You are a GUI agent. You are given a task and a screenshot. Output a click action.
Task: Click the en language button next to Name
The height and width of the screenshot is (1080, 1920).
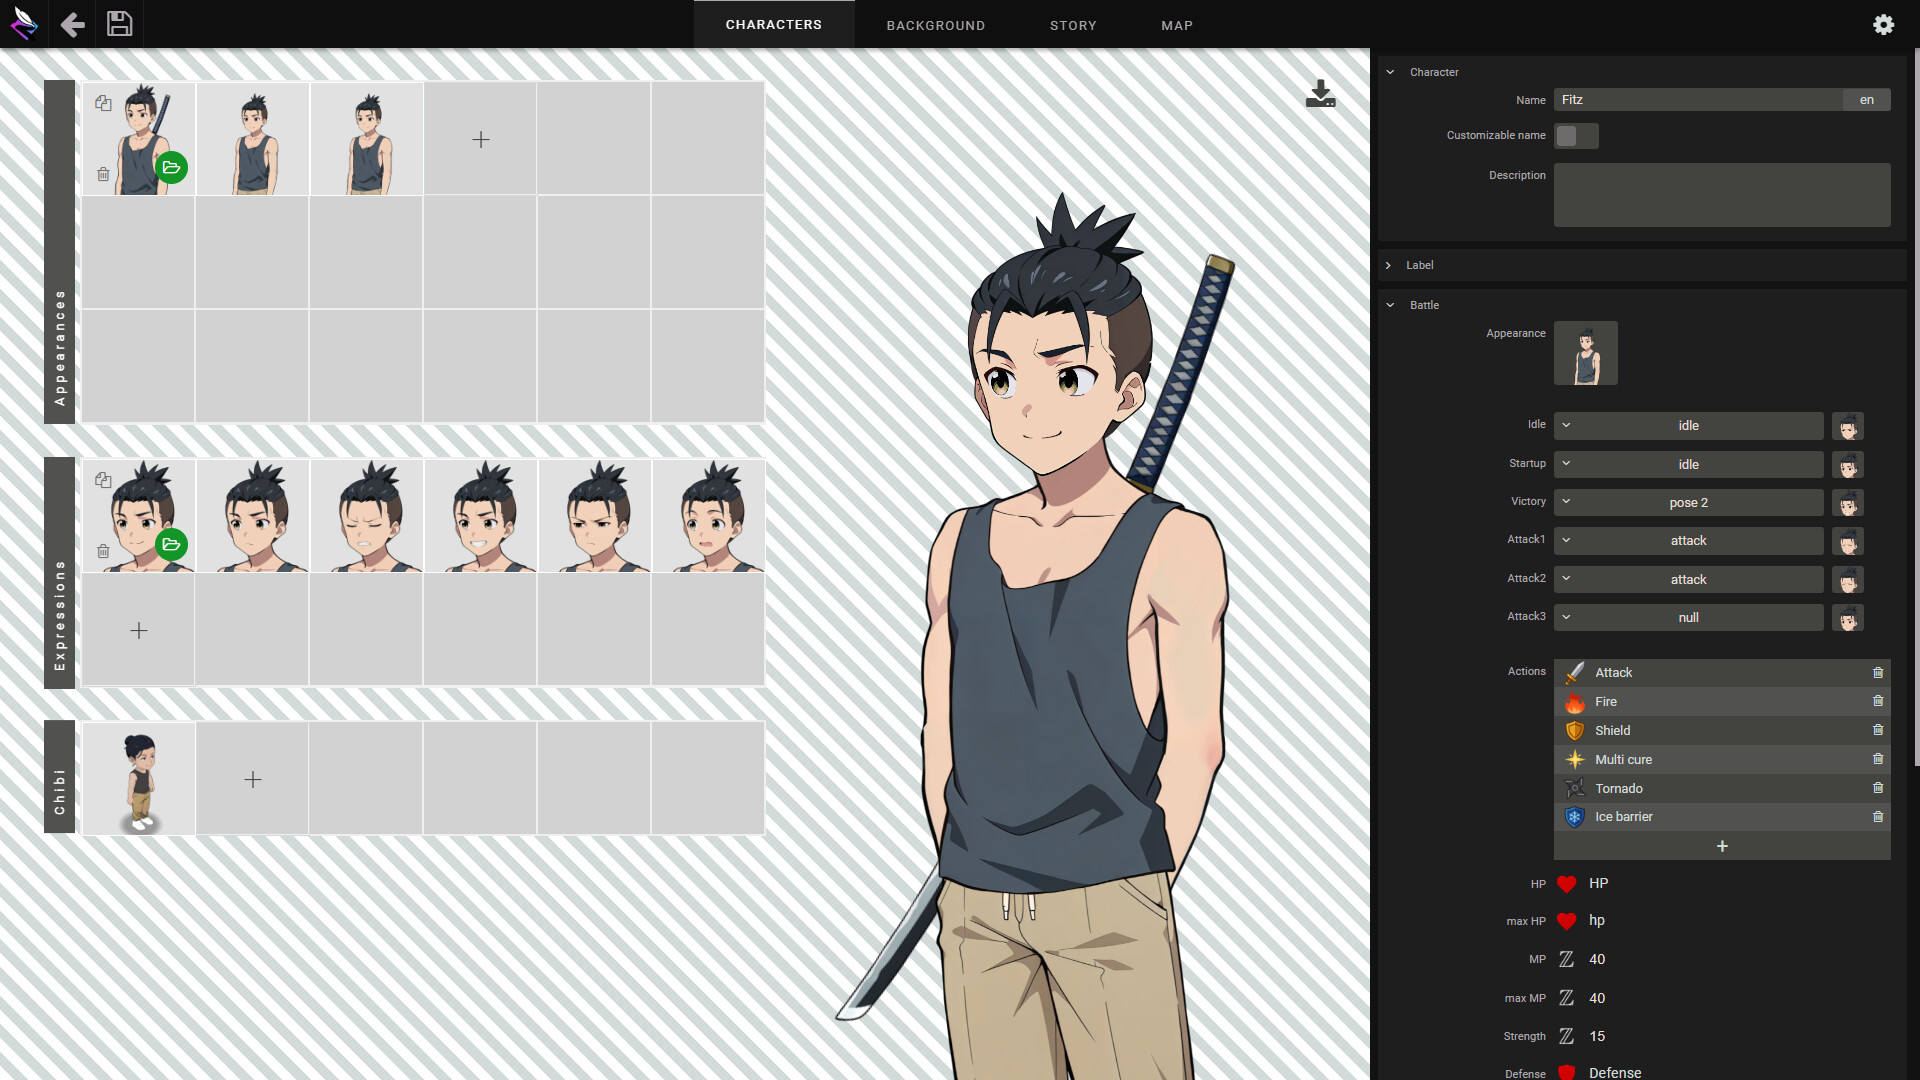coord(1865,99)
